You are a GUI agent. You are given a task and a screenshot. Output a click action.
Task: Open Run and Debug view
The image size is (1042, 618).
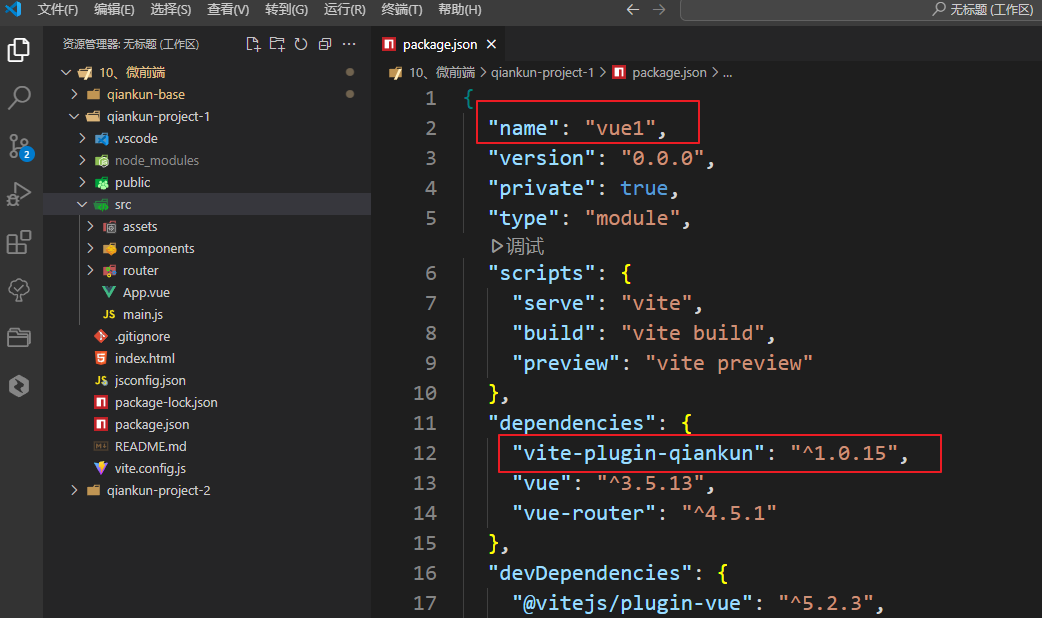tap(19, 194)
